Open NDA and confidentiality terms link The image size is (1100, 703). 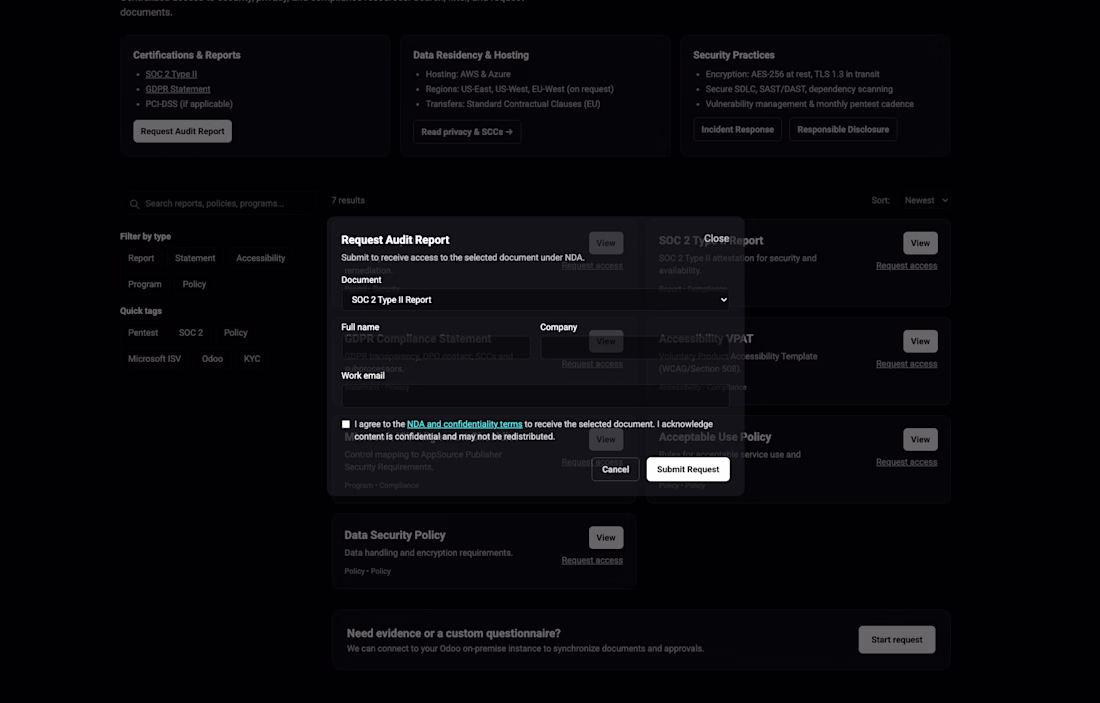(464, 424)
